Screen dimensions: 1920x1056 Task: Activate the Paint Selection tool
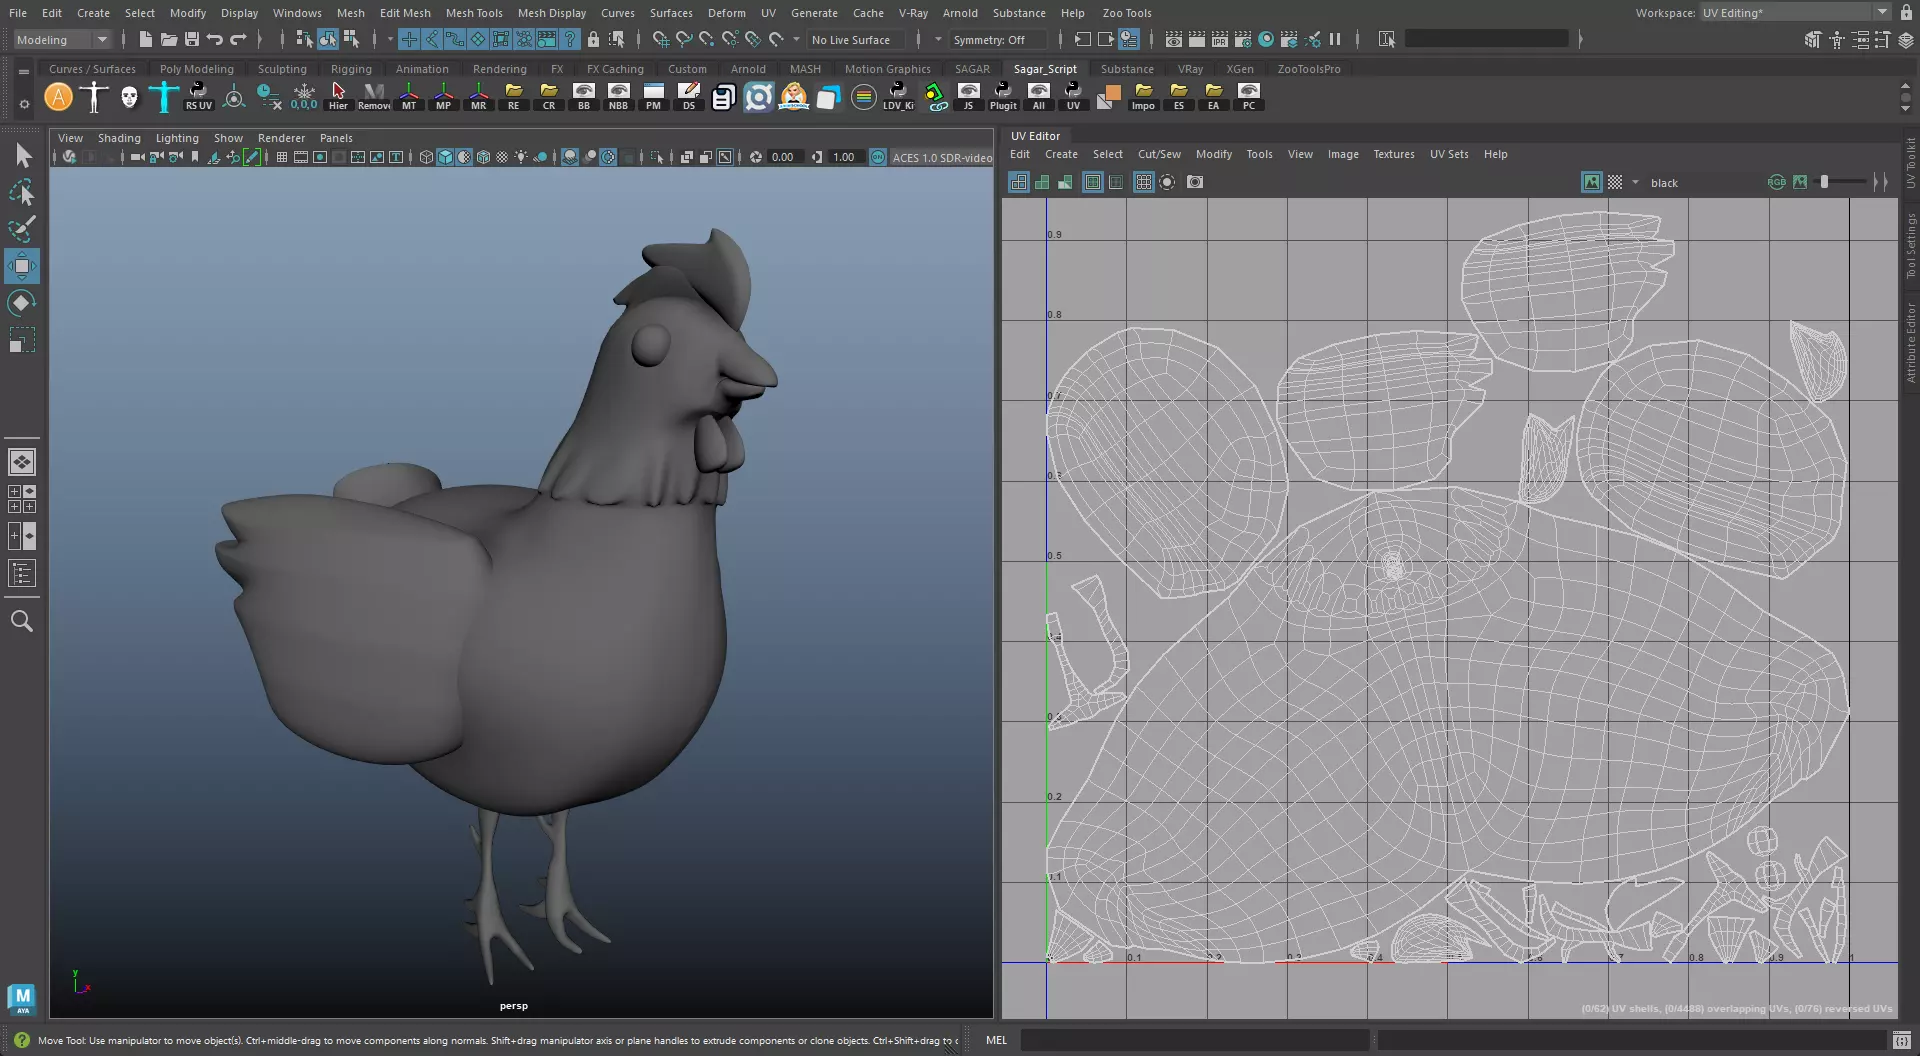[x=22, y=229]
